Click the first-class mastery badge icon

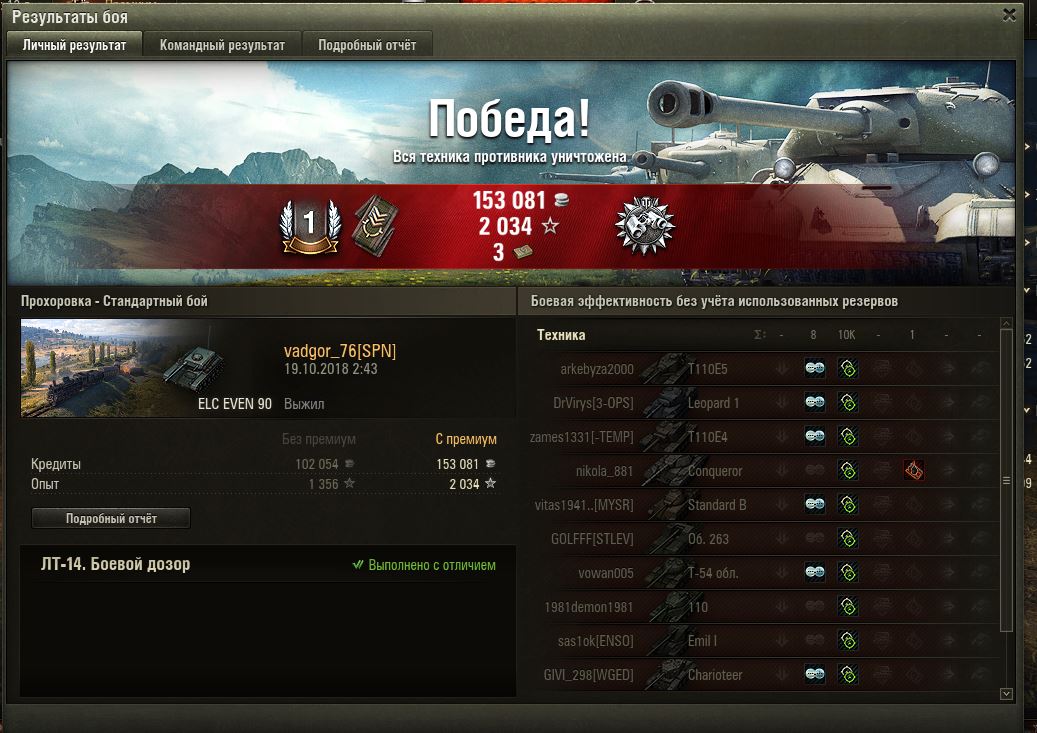point(310,227)
